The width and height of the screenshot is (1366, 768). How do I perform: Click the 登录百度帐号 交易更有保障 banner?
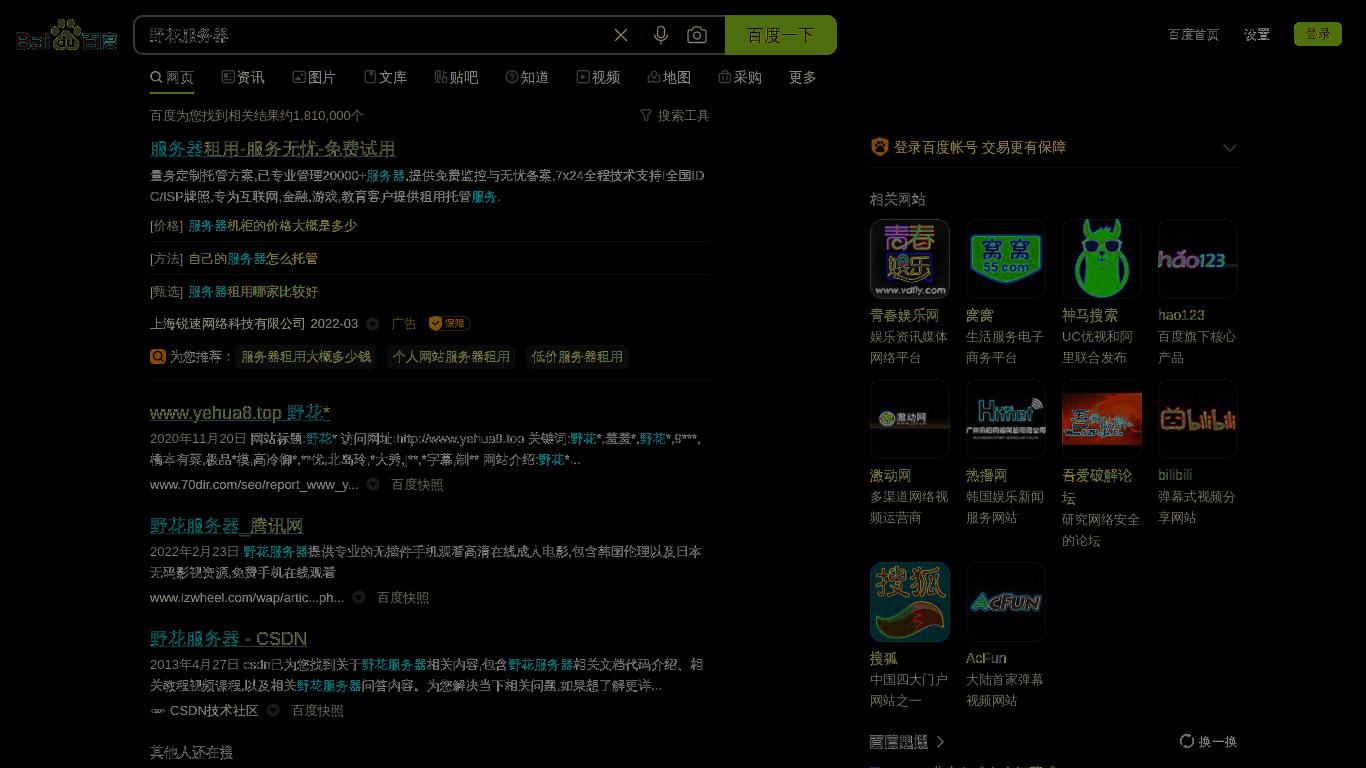[x=1054, y=147]
